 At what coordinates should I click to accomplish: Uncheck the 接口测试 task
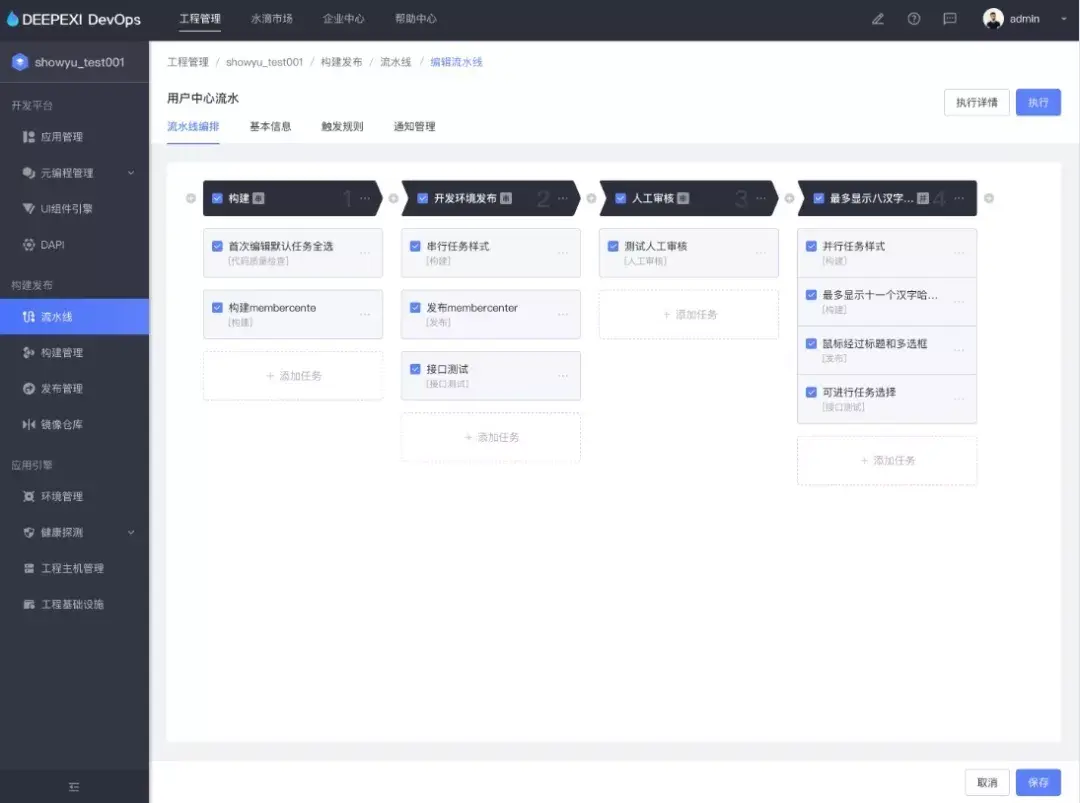coord(415,369)
